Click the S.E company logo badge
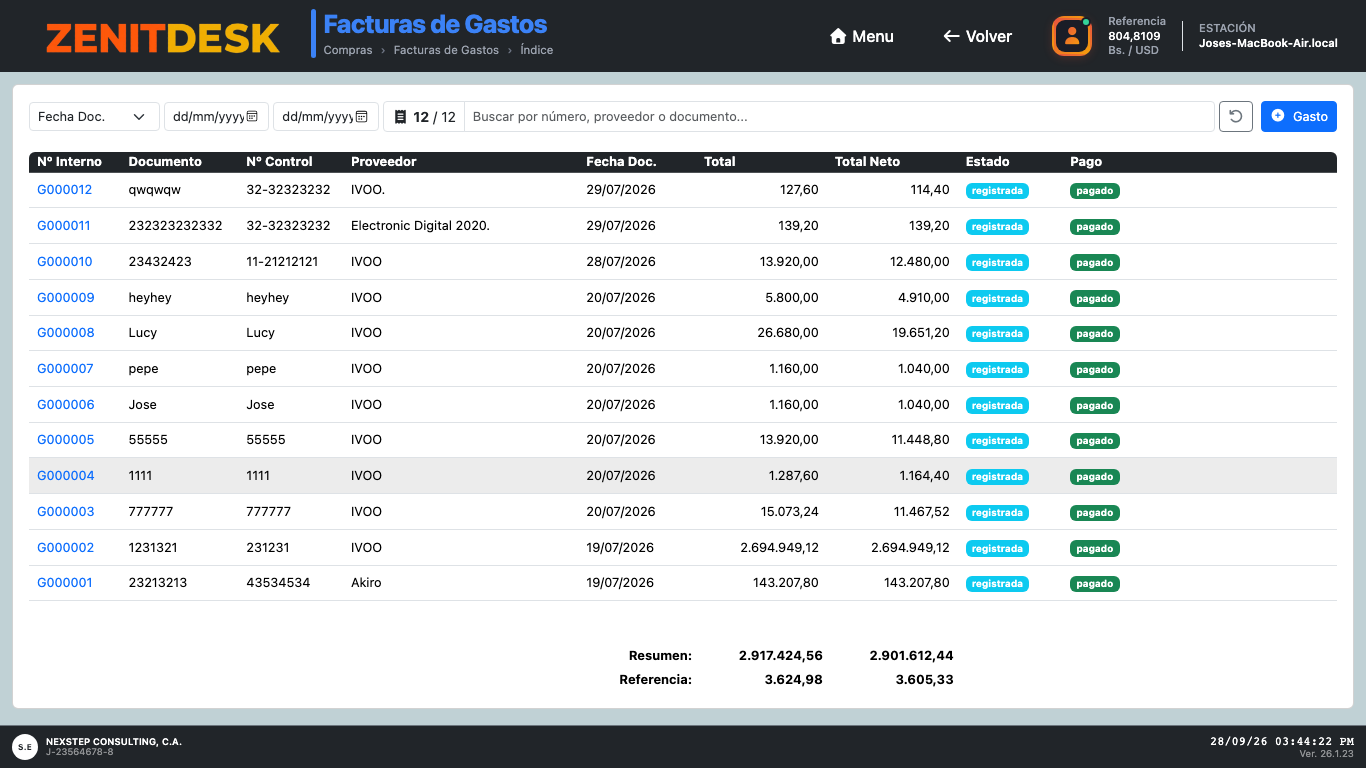Image resolution: width=1366 pixels, height=768 pixels. pyautogui.click(x=25, y=747)
